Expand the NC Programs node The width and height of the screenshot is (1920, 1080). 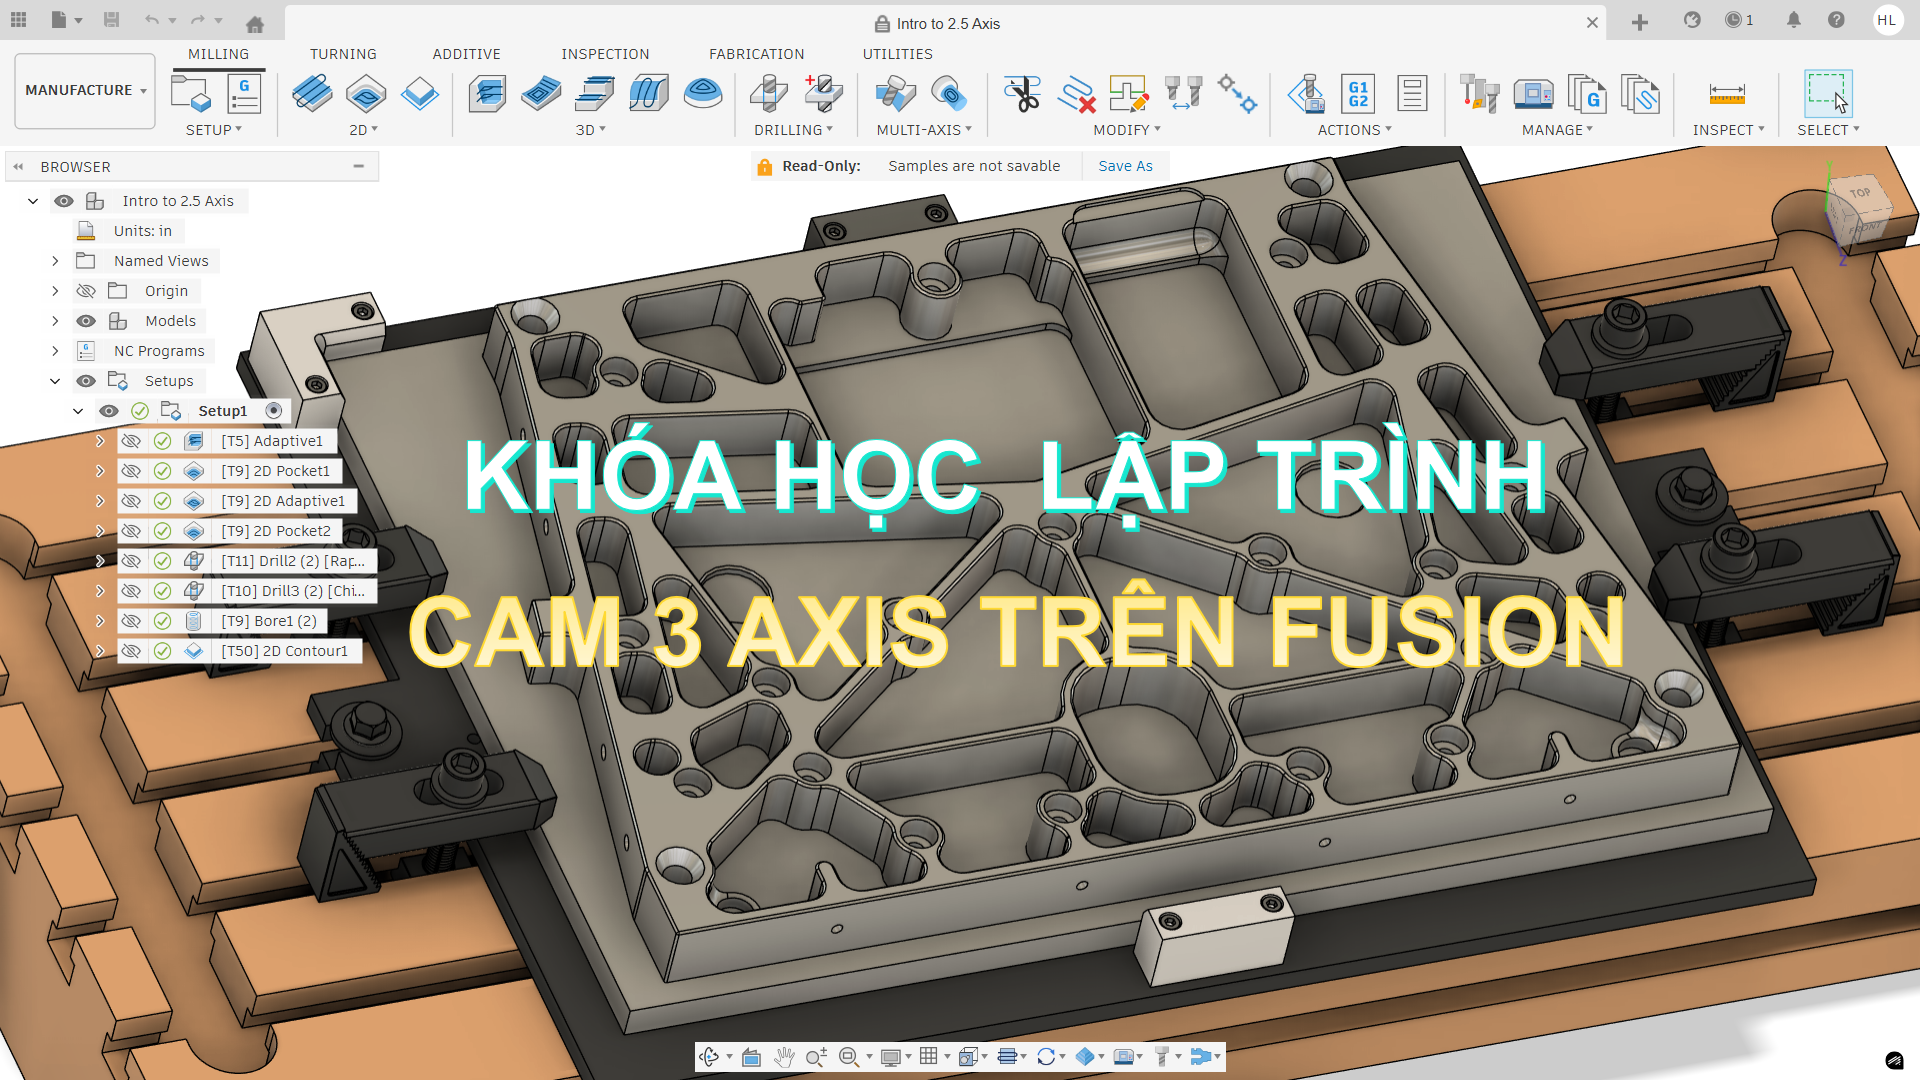[55, 351]
